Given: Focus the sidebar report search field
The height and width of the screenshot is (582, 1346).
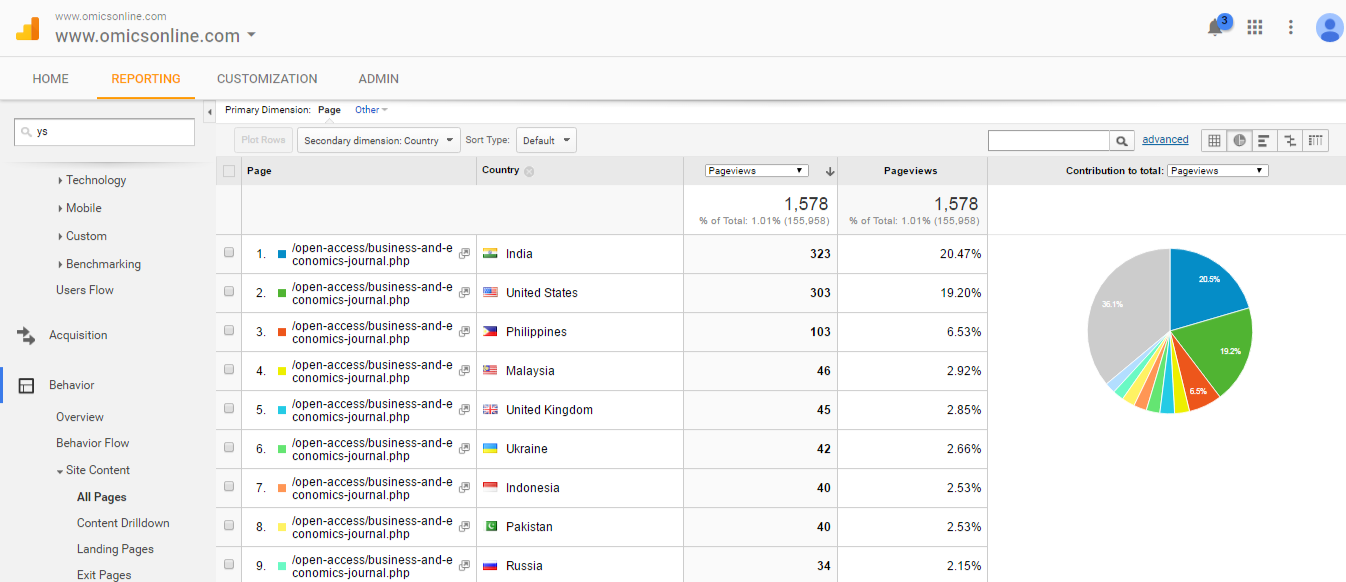Looking at the screenshot, I should pyautogui.click(x=104, y=132).
